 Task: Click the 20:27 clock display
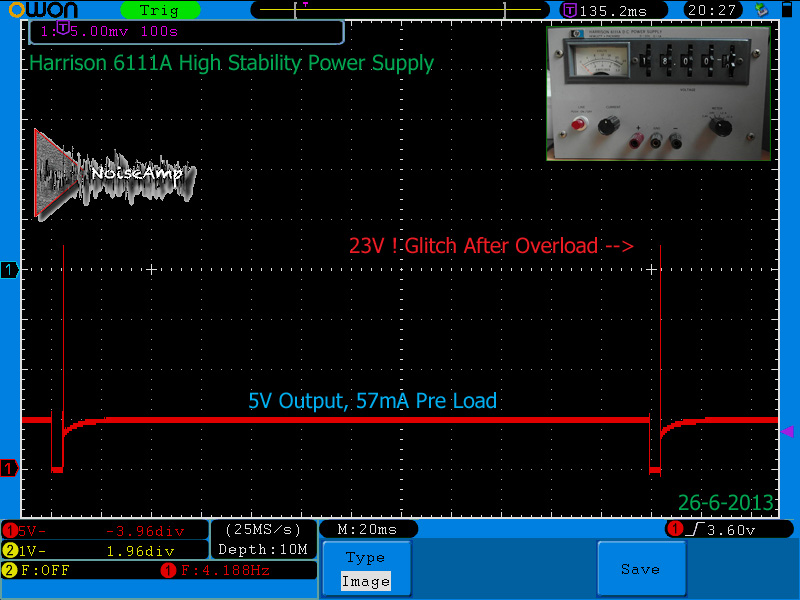pos(712,10)
